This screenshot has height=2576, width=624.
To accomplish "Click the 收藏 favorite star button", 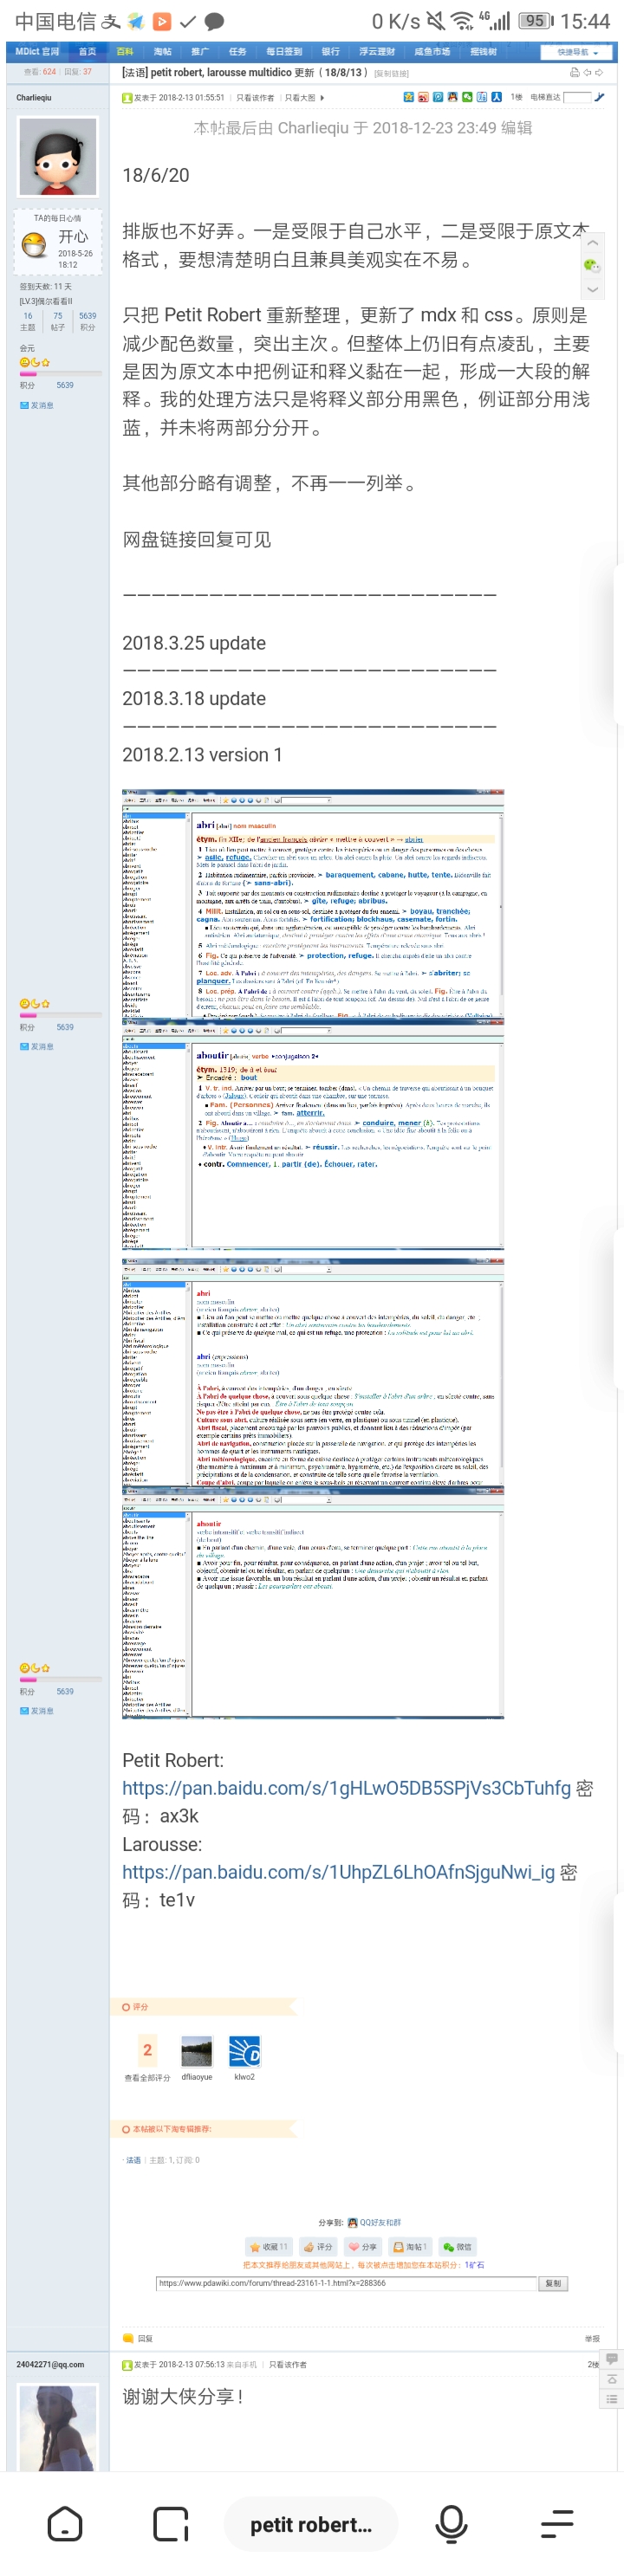I will [x=268, y=2246].
